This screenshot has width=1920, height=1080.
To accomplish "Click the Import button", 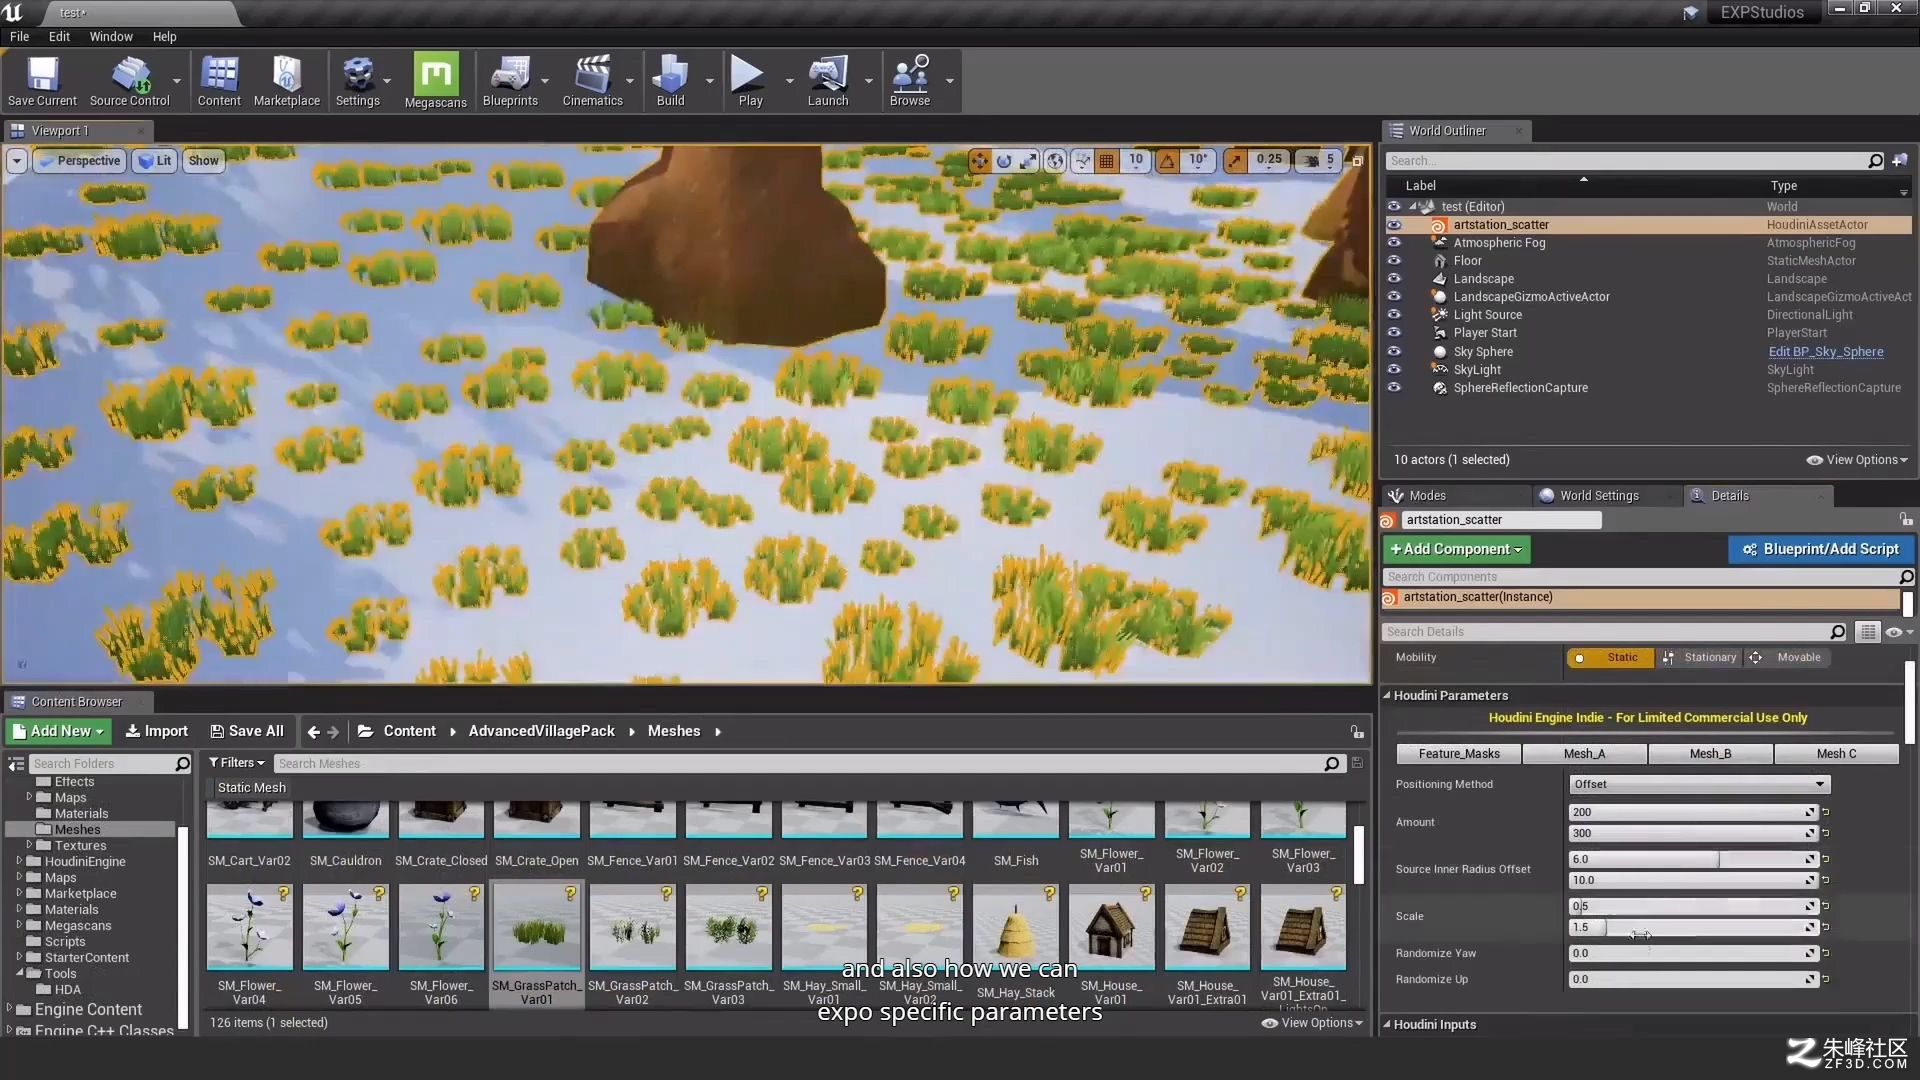I will pyautogui.click(x=156, y=732).
